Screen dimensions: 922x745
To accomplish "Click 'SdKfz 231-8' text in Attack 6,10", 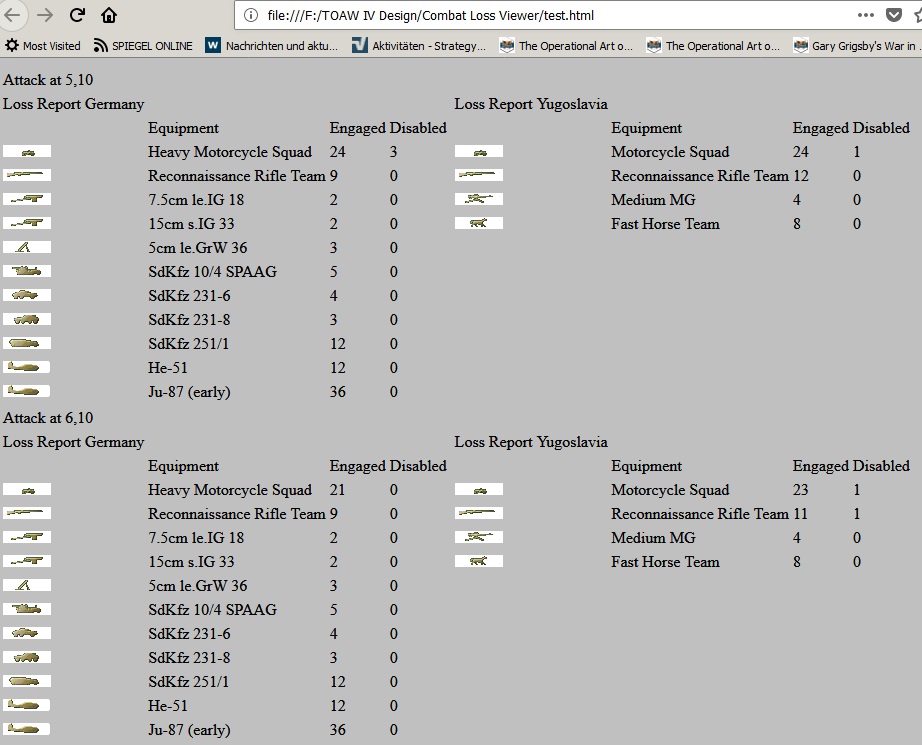I will click(x=189, y=658).
